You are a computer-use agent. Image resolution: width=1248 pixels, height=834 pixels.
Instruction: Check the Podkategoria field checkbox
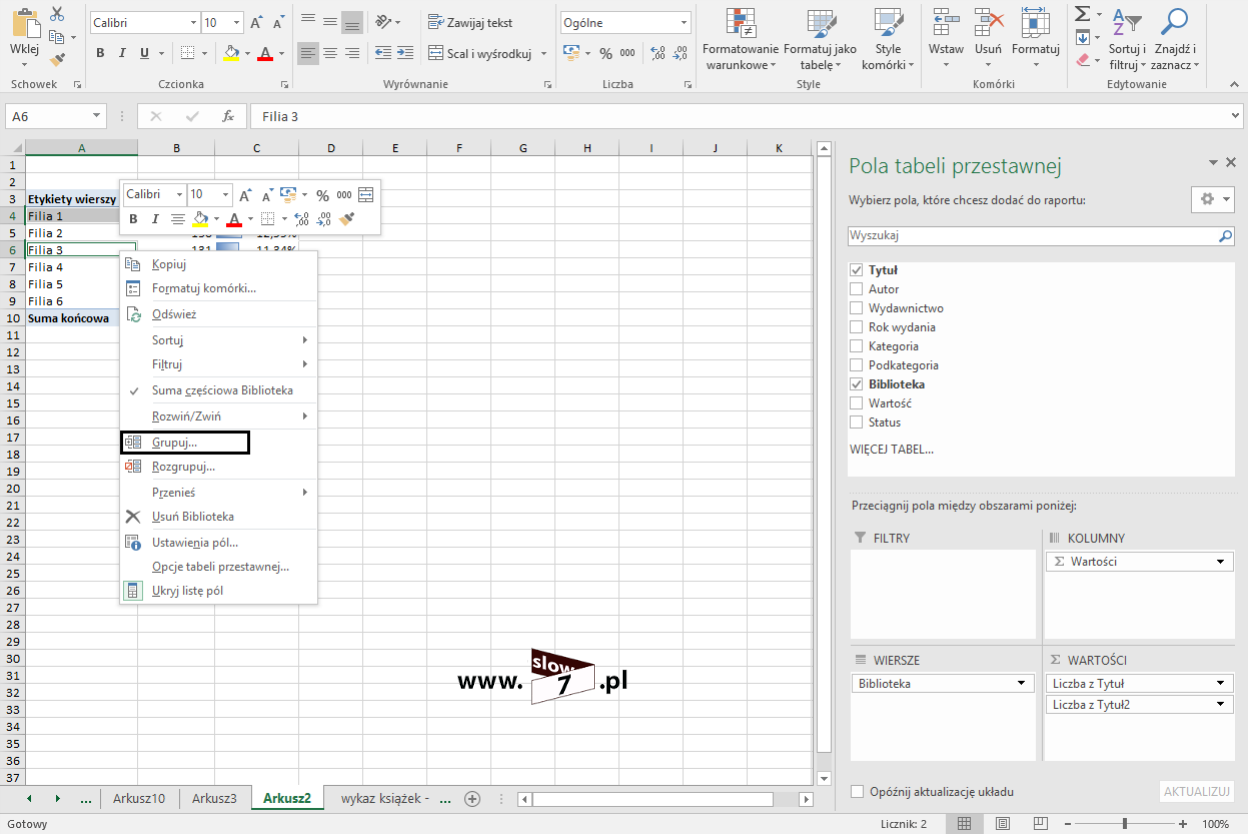tap(856, 365)
